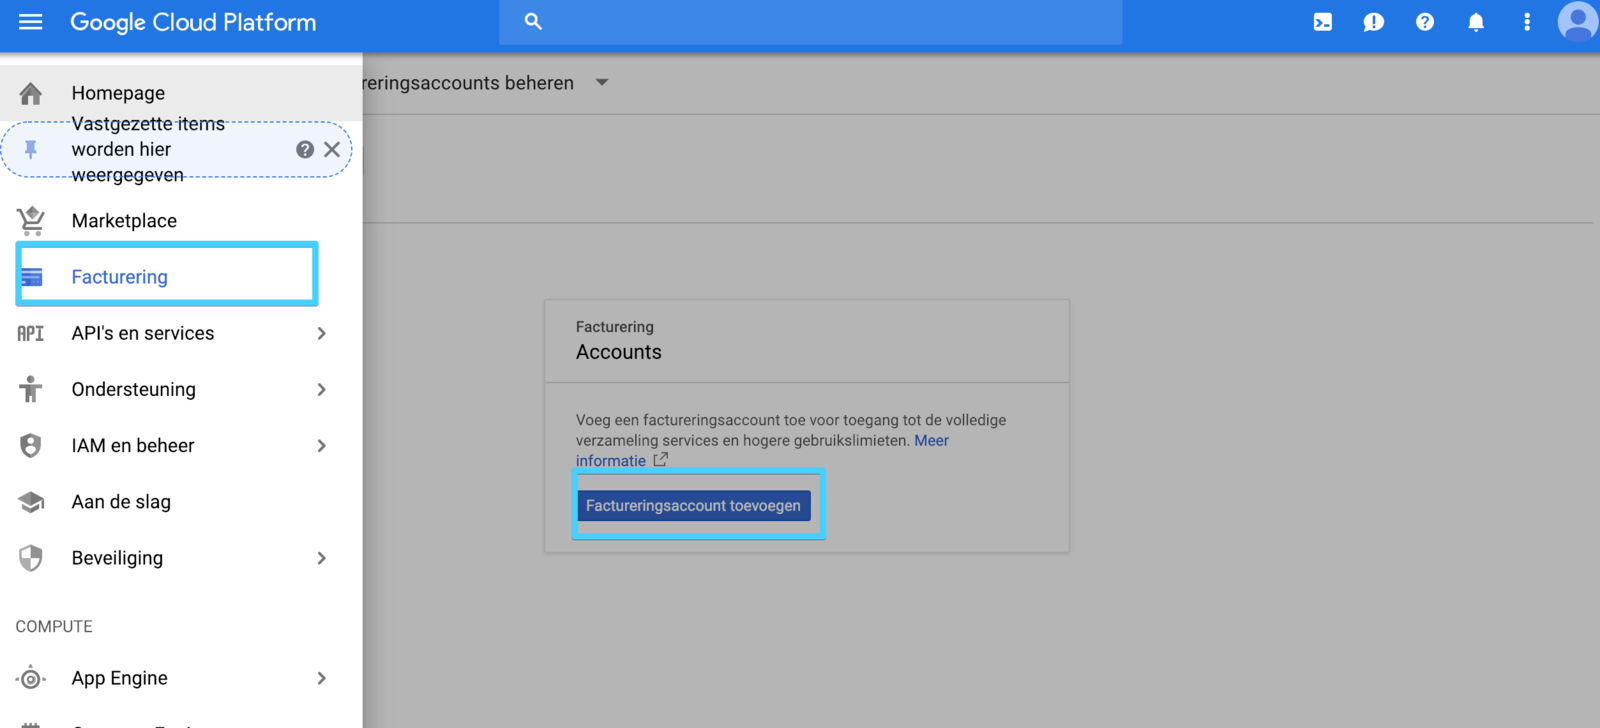
Task: Open the hamburger navigation menu
Action: (x=31, y=22)
